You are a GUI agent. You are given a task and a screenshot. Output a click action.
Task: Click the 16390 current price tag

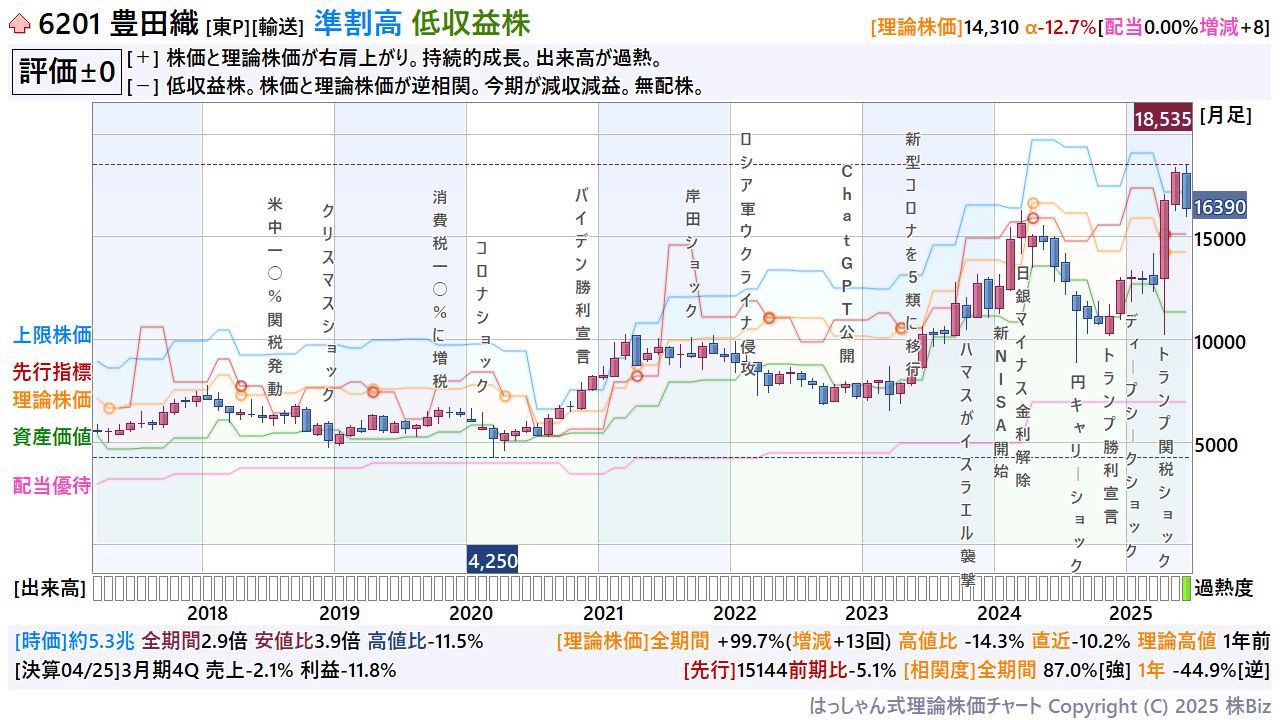(x=1219, y=207)
